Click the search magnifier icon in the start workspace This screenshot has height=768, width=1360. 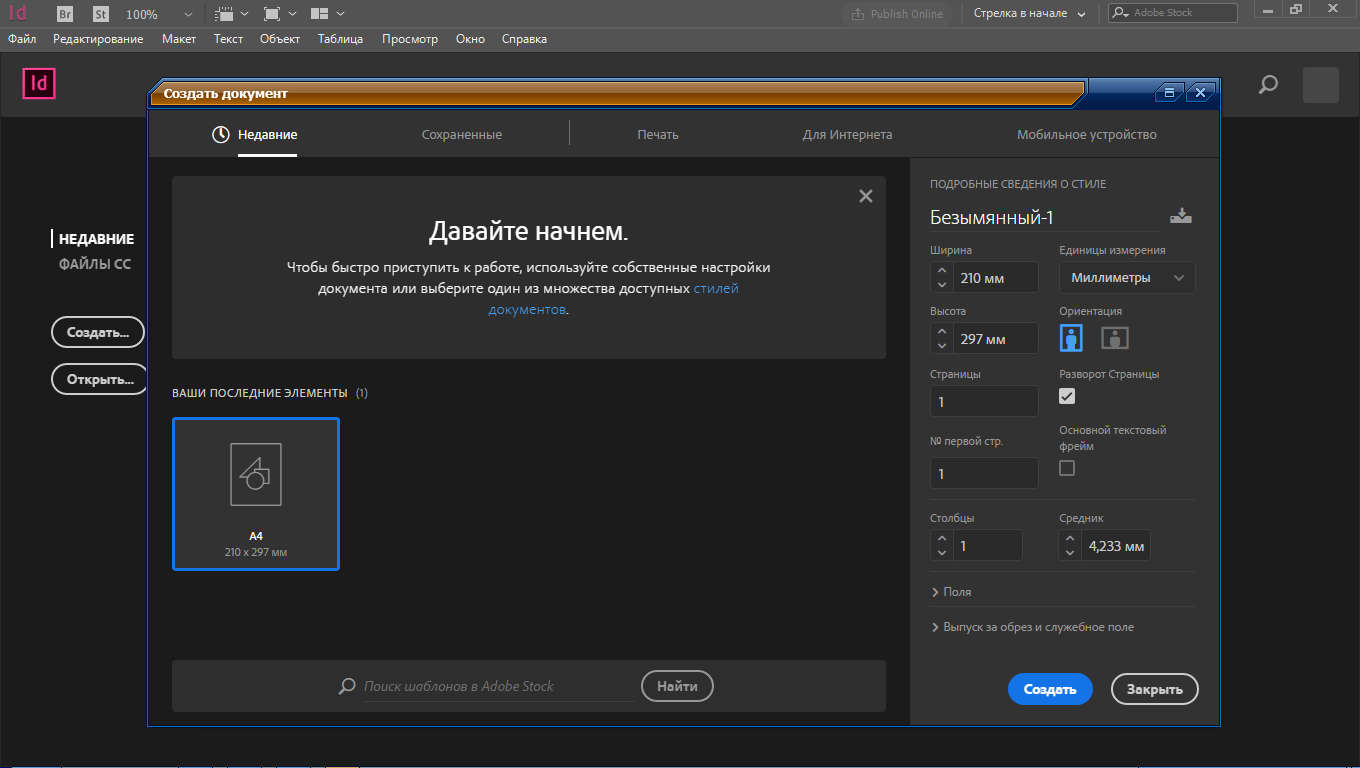[x=1268, y=85]
